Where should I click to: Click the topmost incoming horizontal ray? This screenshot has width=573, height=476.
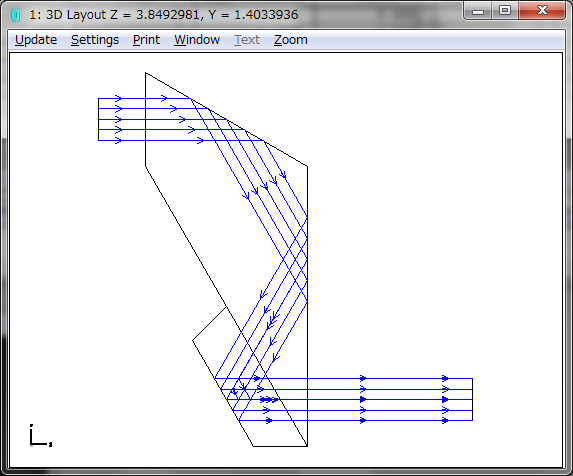[x=144, y=98]
